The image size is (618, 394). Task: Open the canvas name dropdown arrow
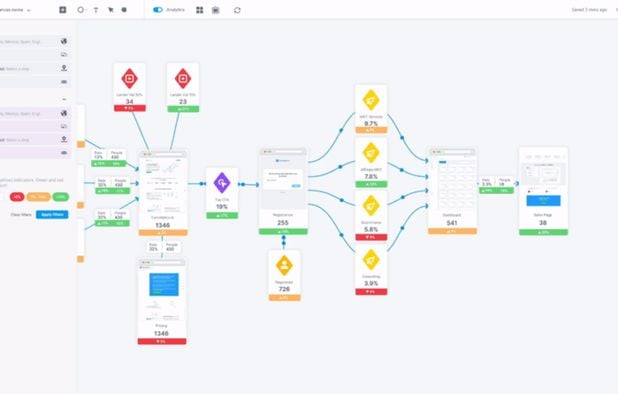[x=28, y=10]
